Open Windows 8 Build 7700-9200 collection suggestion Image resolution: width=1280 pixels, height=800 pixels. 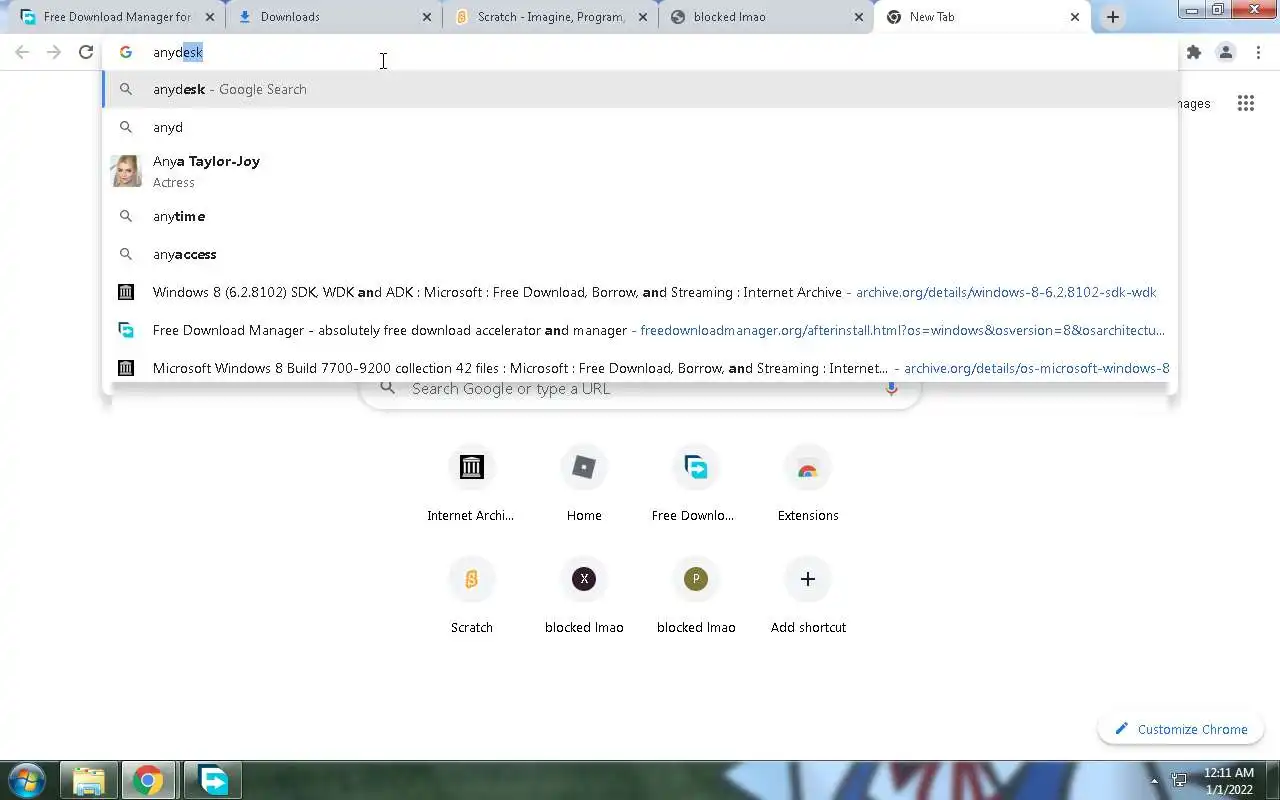click(640, 366)
